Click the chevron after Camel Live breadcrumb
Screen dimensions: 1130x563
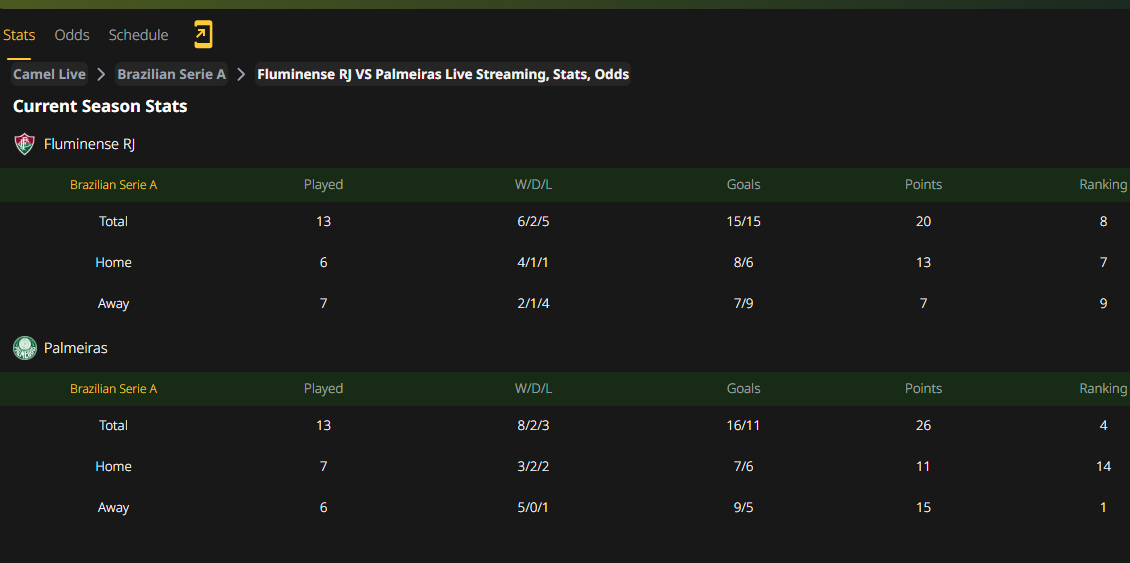pyautogui.click(x=102, y=74)
